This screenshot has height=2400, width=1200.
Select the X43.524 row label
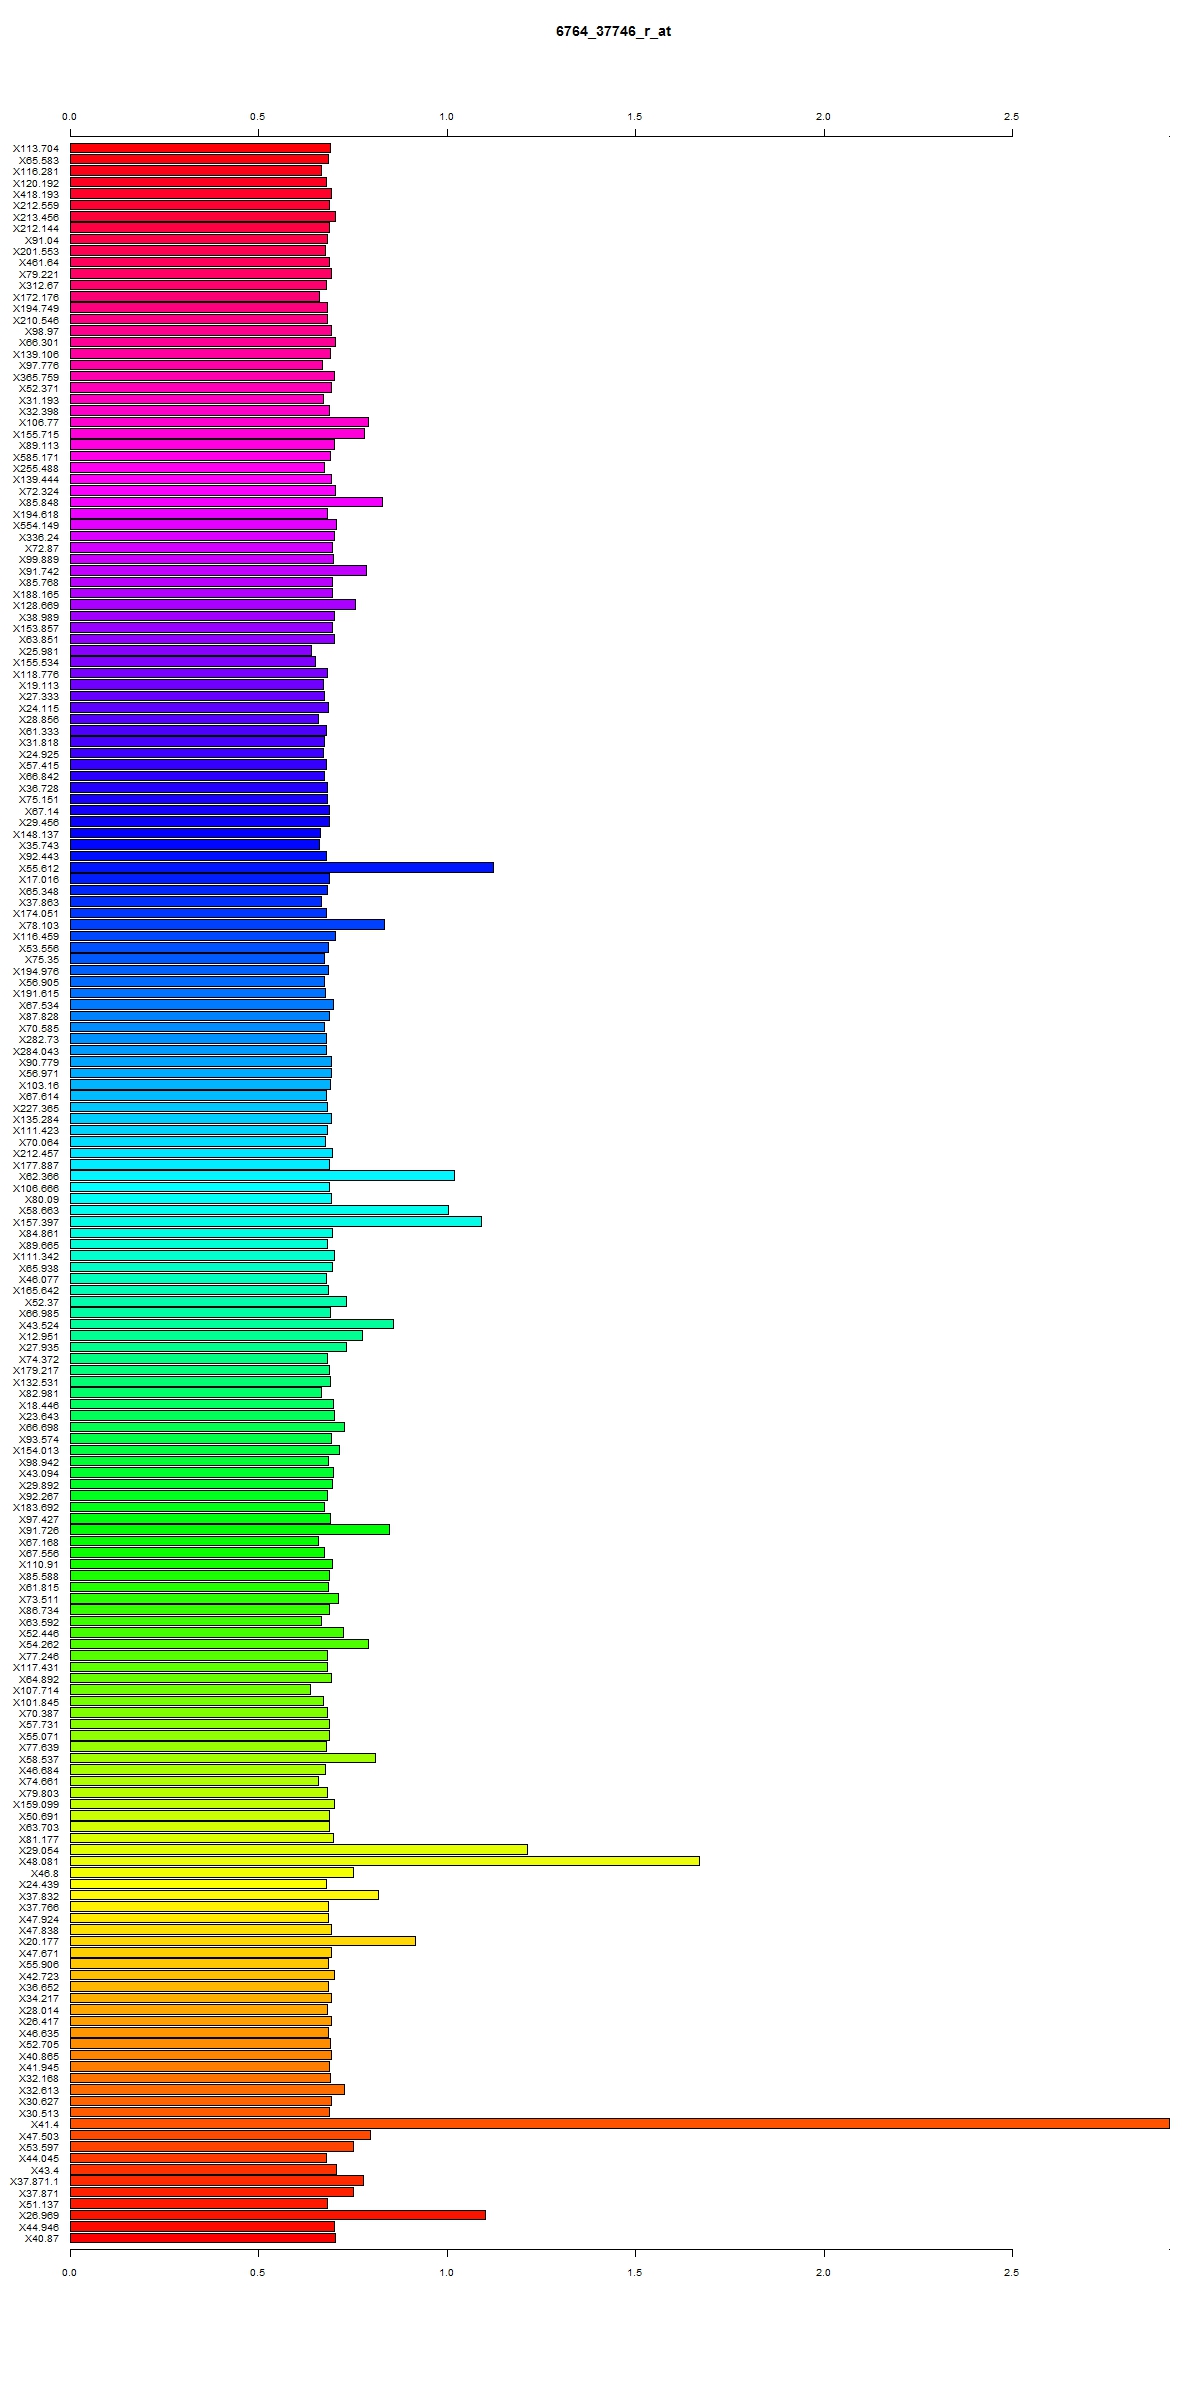39,1325
